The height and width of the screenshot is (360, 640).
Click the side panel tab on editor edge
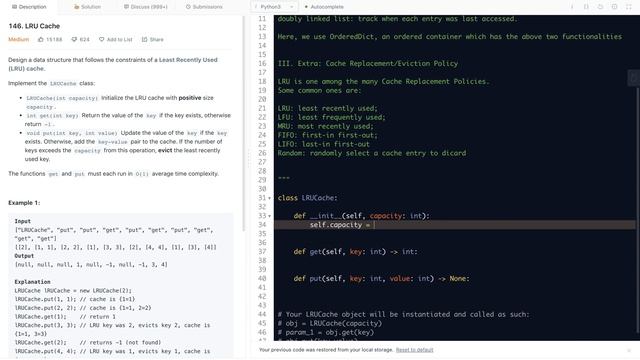[633, 78]
